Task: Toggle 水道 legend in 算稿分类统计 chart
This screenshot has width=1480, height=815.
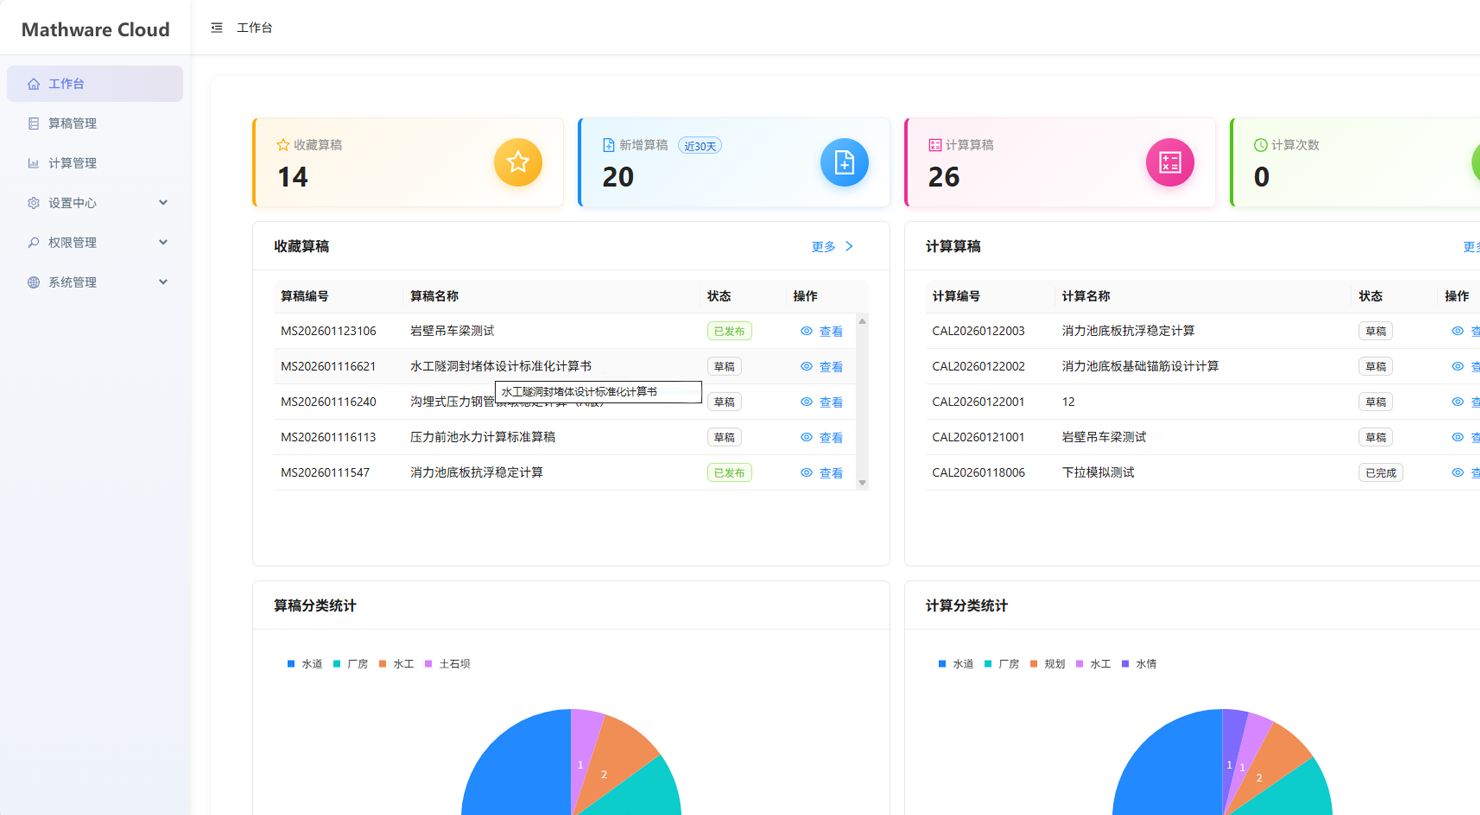Action: tap(304, 664)
